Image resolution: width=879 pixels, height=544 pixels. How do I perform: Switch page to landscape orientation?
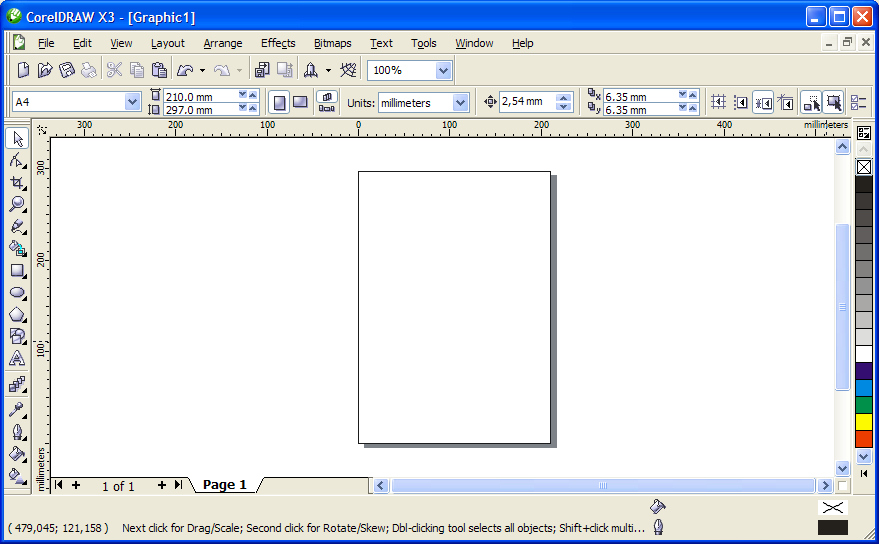point(300,102)
